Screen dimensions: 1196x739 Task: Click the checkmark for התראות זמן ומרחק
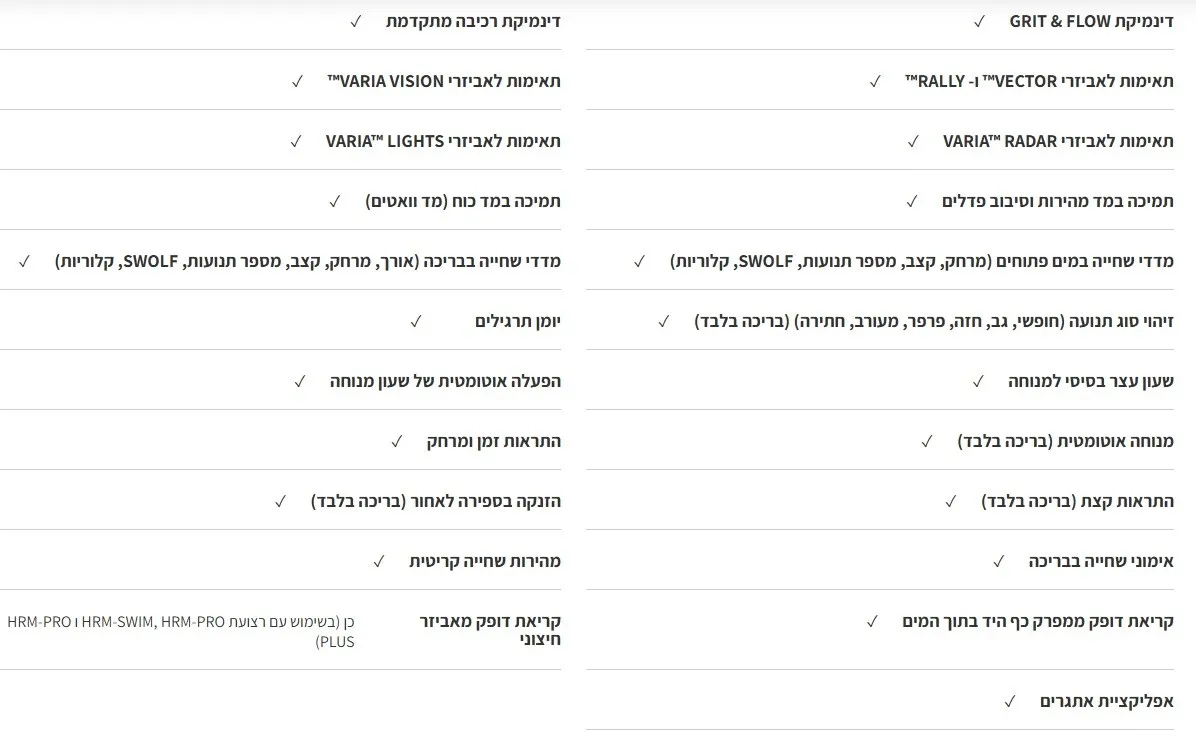(x=397, y=441)
